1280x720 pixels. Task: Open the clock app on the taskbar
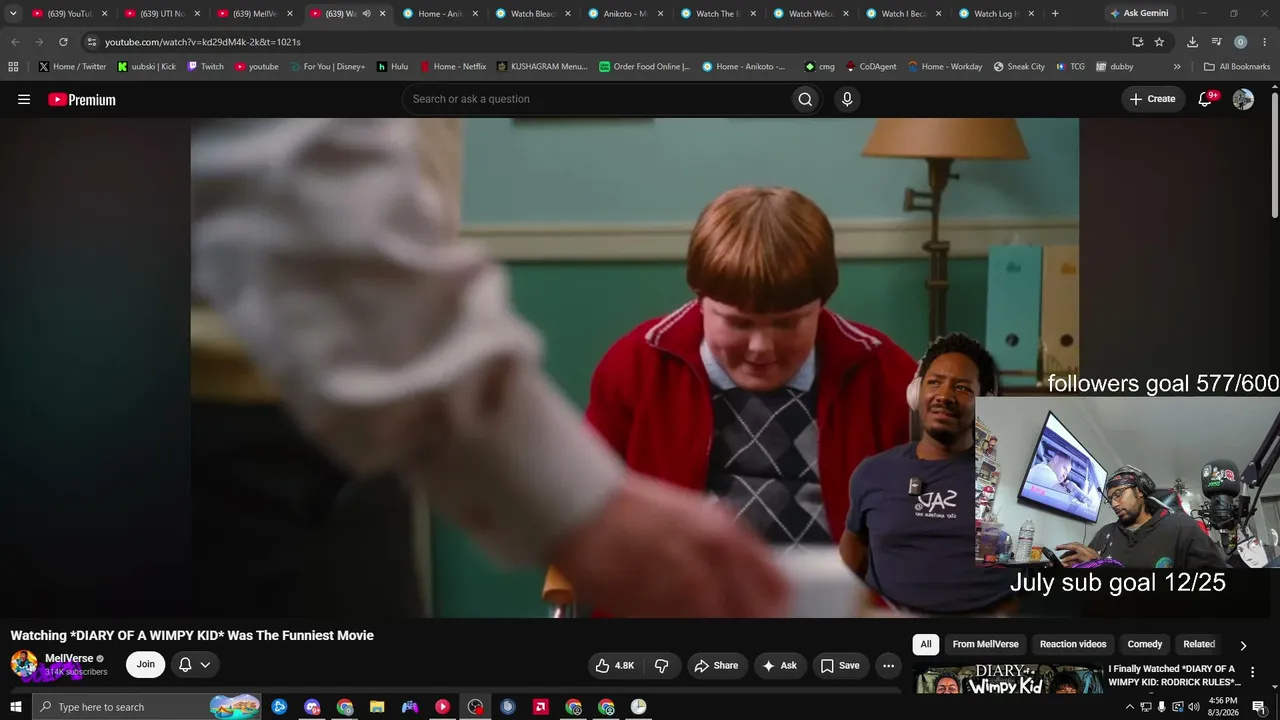click(638, 707)
